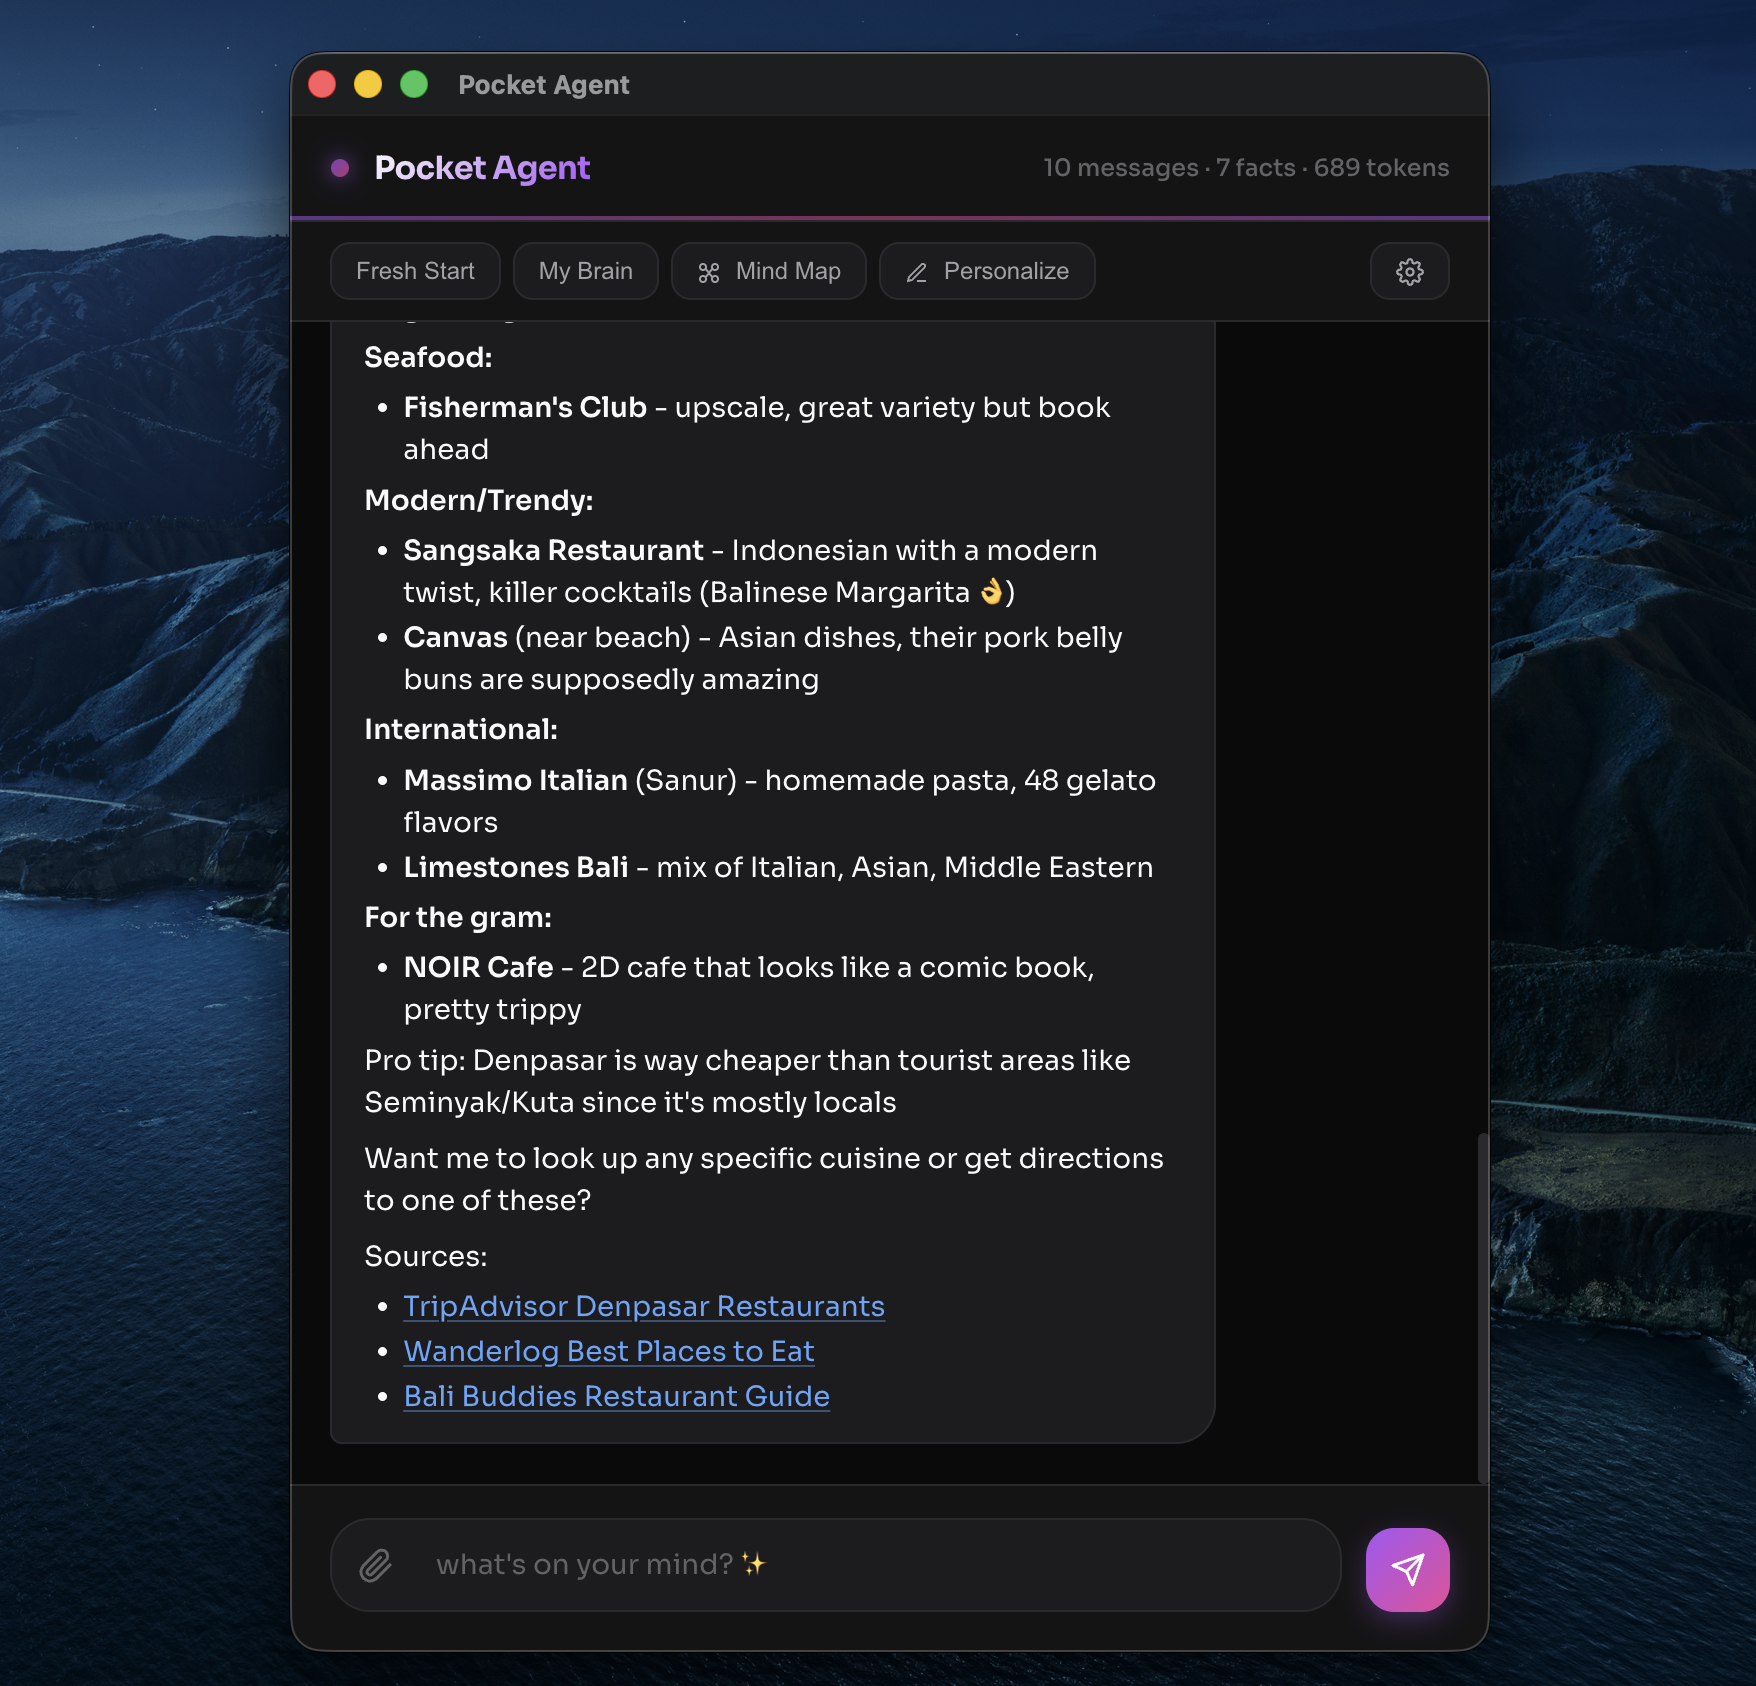The width and height of the screenshot is (1756, 1686).
Task: Open the Wanderlog Best Places to Eat link
Action: (x=608, y=1351)
